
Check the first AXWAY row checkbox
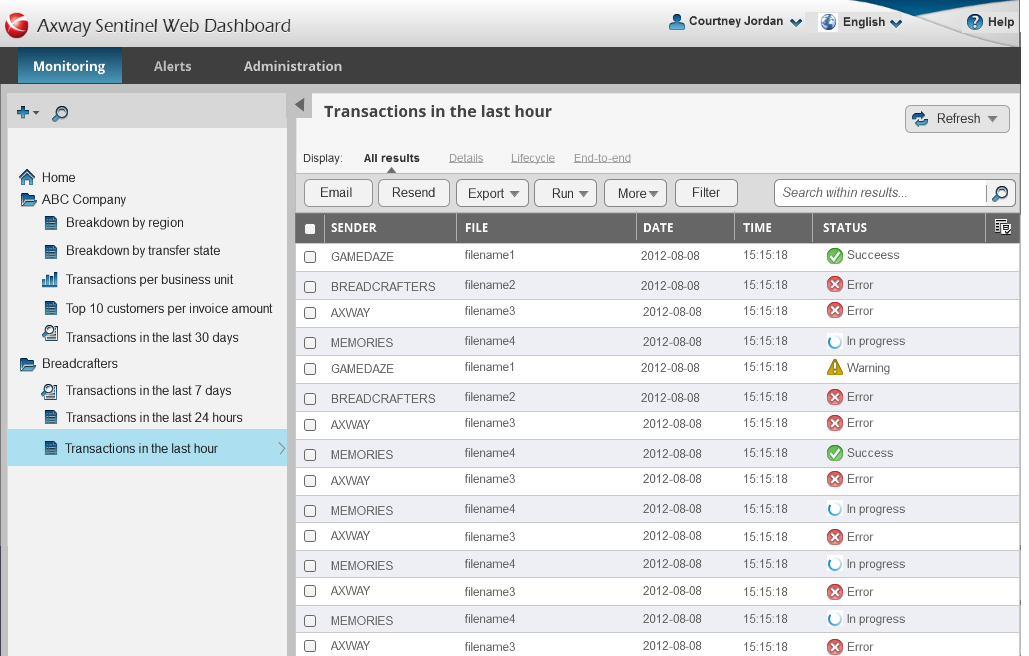[310, 313]
